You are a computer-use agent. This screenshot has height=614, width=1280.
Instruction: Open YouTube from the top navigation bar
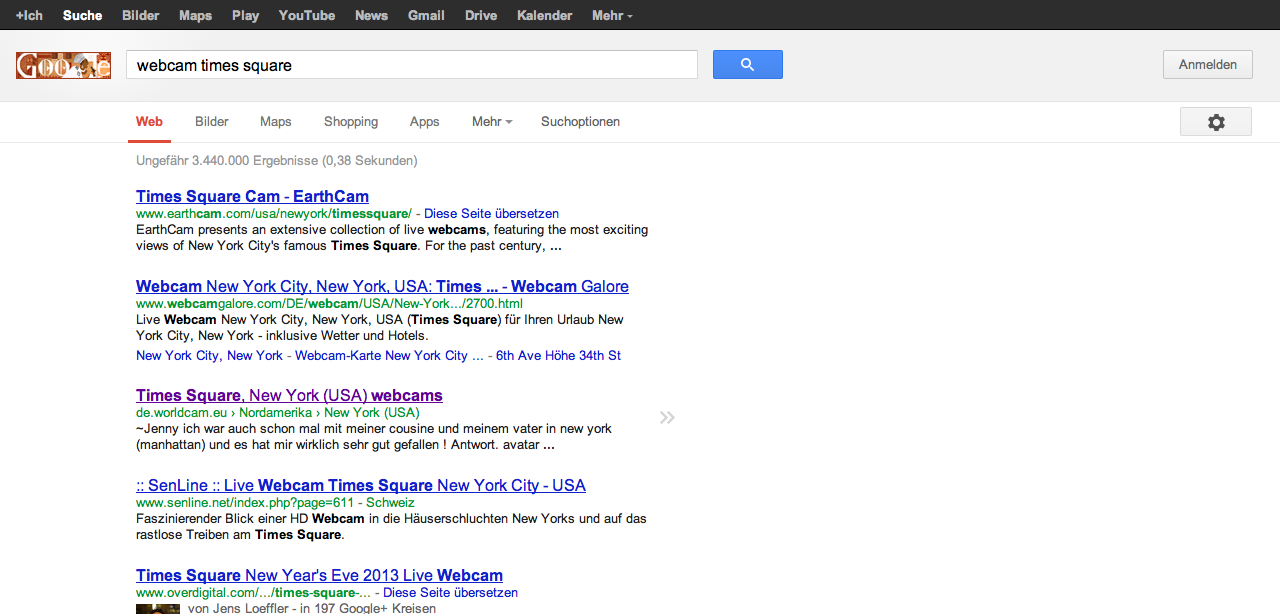307,15
